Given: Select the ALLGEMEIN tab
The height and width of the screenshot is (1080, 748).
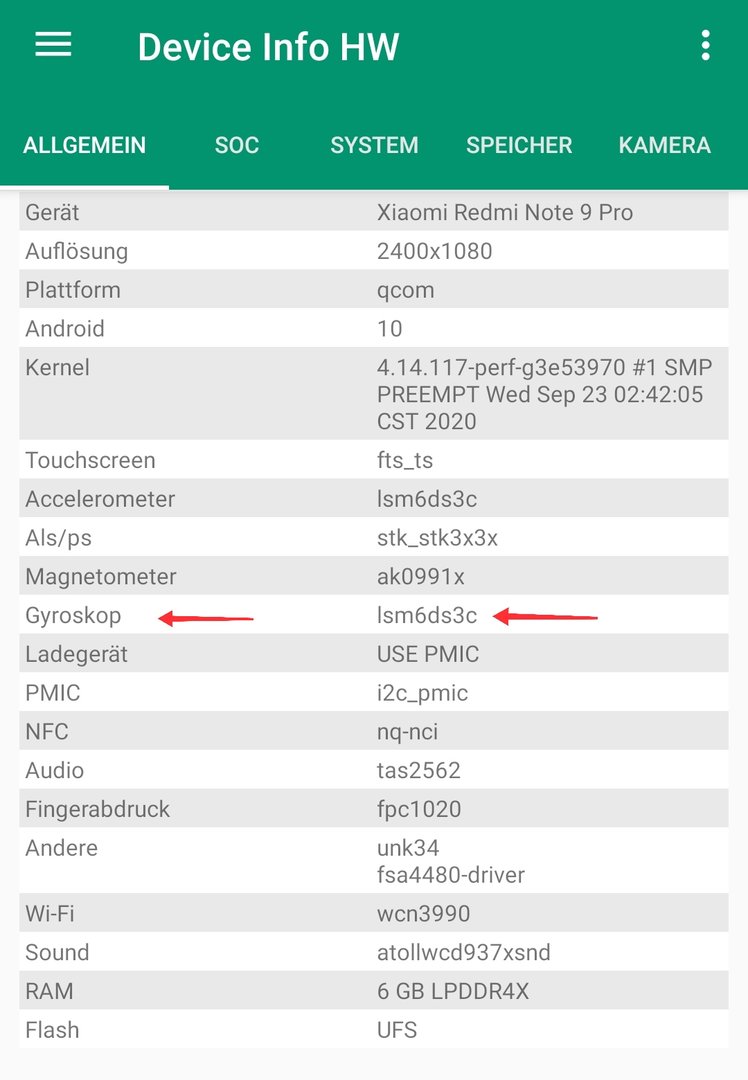Looking at the screenshot, I should point(84,145).
